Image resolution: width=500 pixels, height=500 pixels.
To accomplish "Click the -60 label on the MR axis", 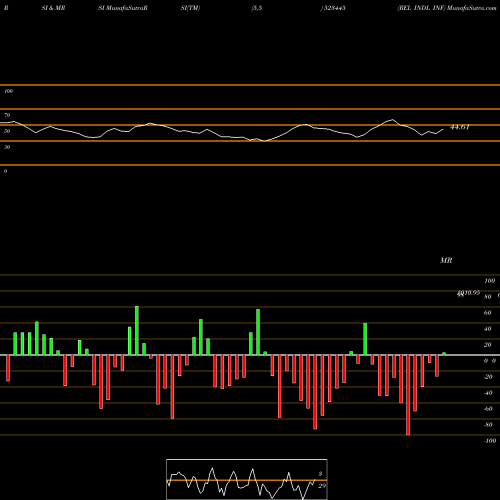I will 488,409.
